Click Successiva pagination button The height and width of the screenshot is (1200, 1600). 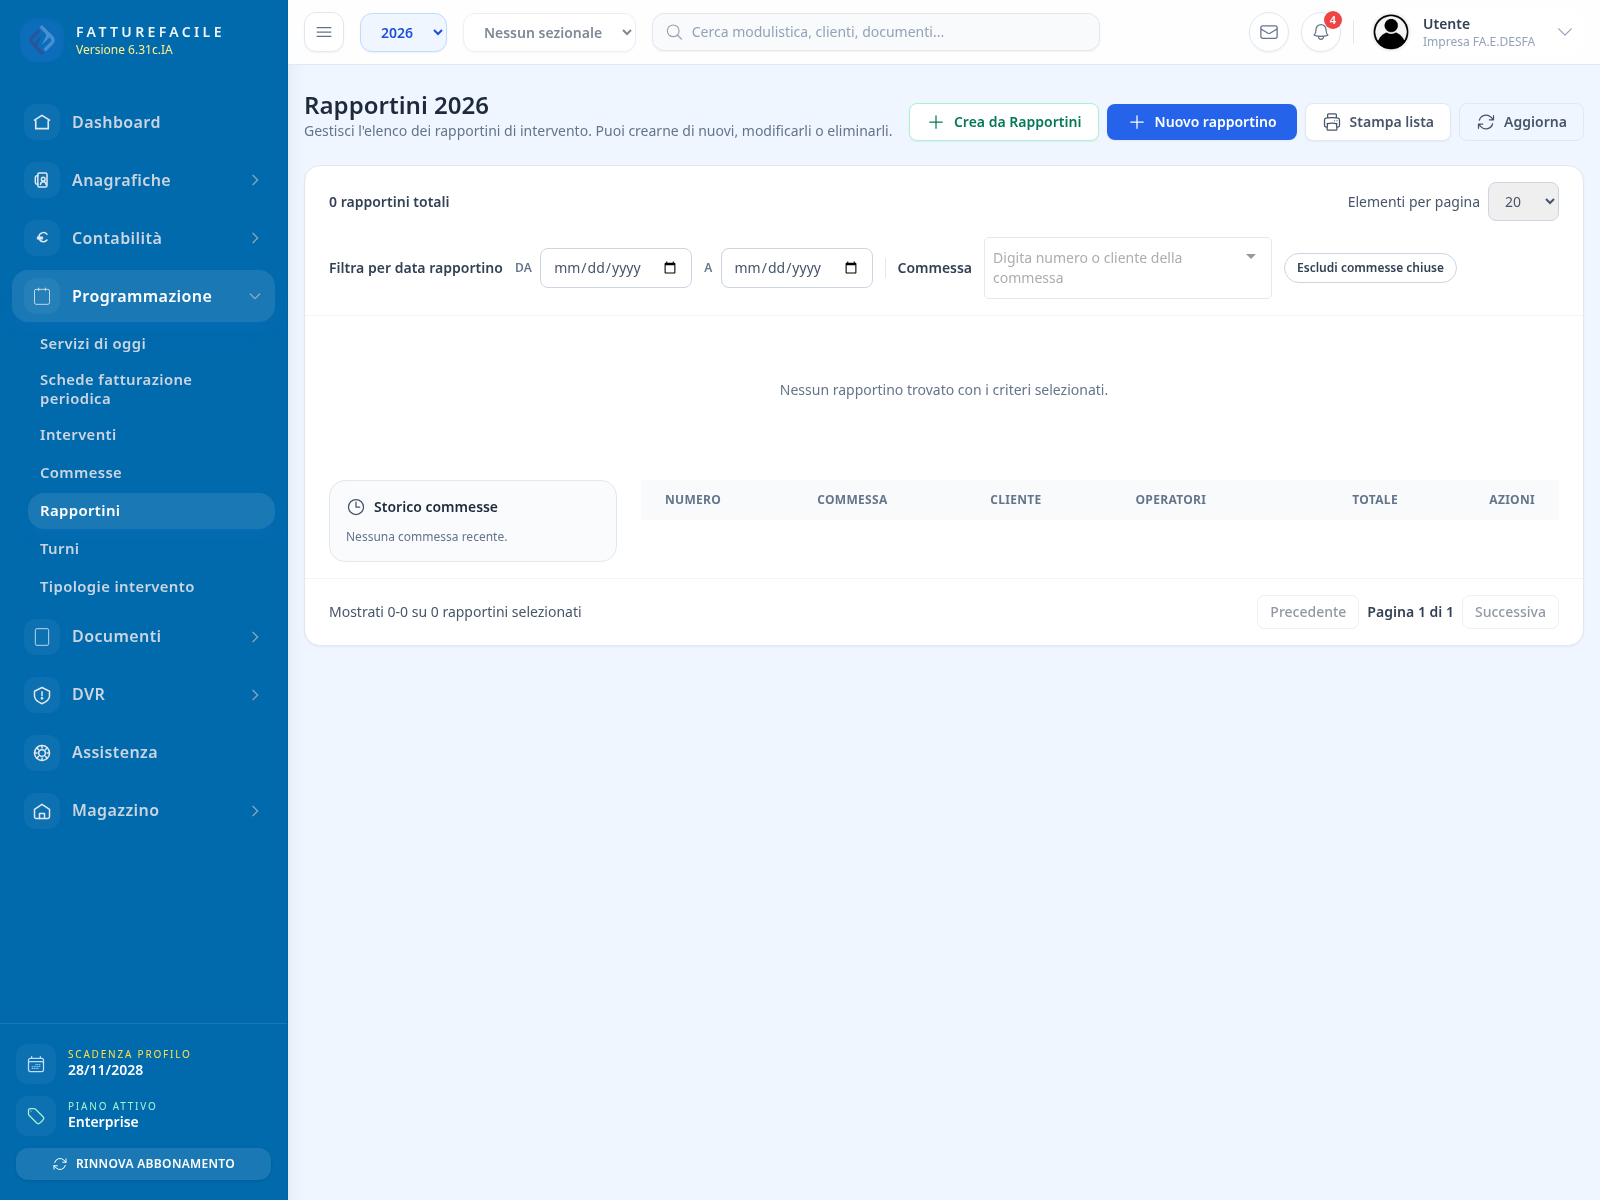(1510, 612)
